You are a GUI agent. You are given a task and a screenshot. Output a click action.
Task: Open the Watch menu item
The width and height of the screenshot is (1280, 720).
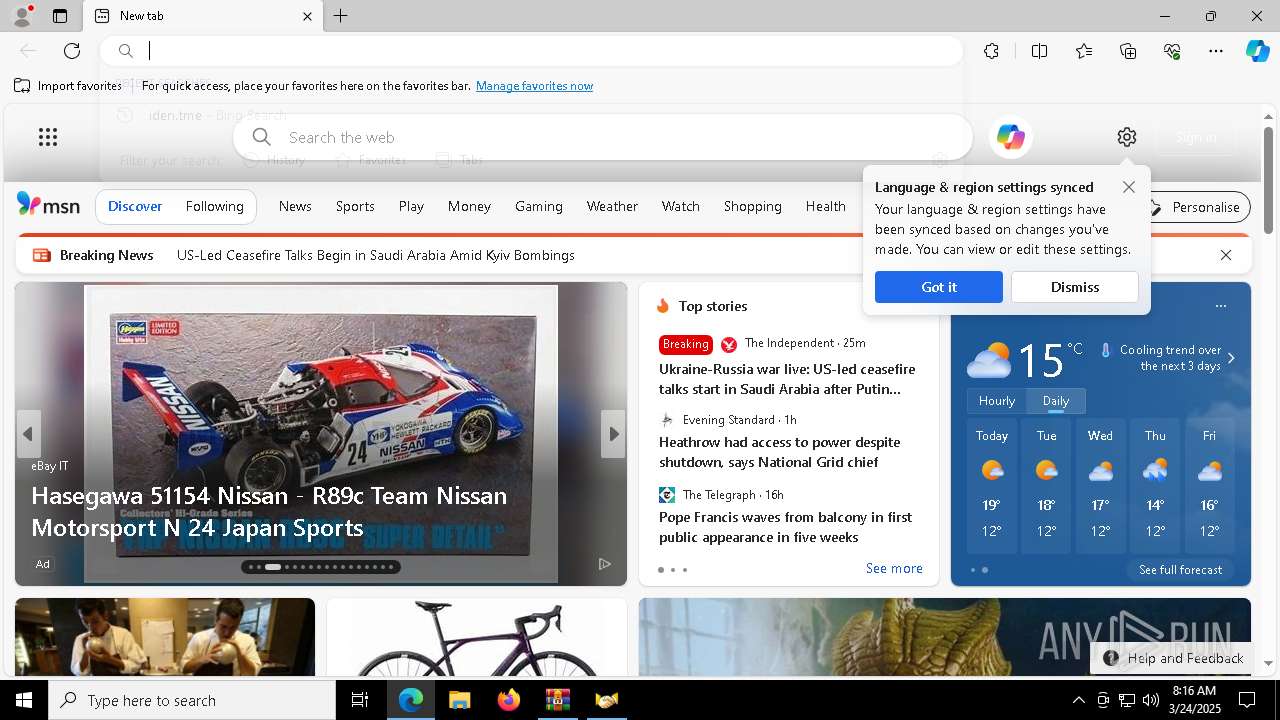[680, 206]
